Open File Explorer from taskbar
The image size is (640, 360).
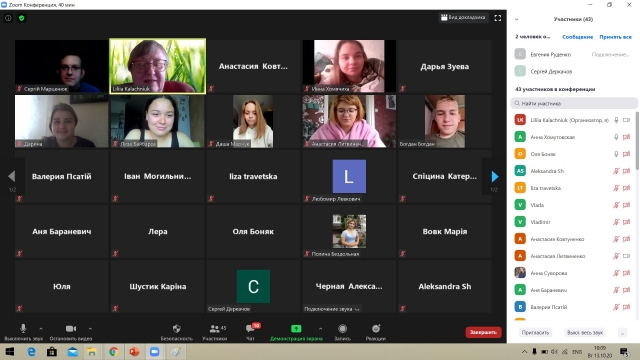point(92,352)
